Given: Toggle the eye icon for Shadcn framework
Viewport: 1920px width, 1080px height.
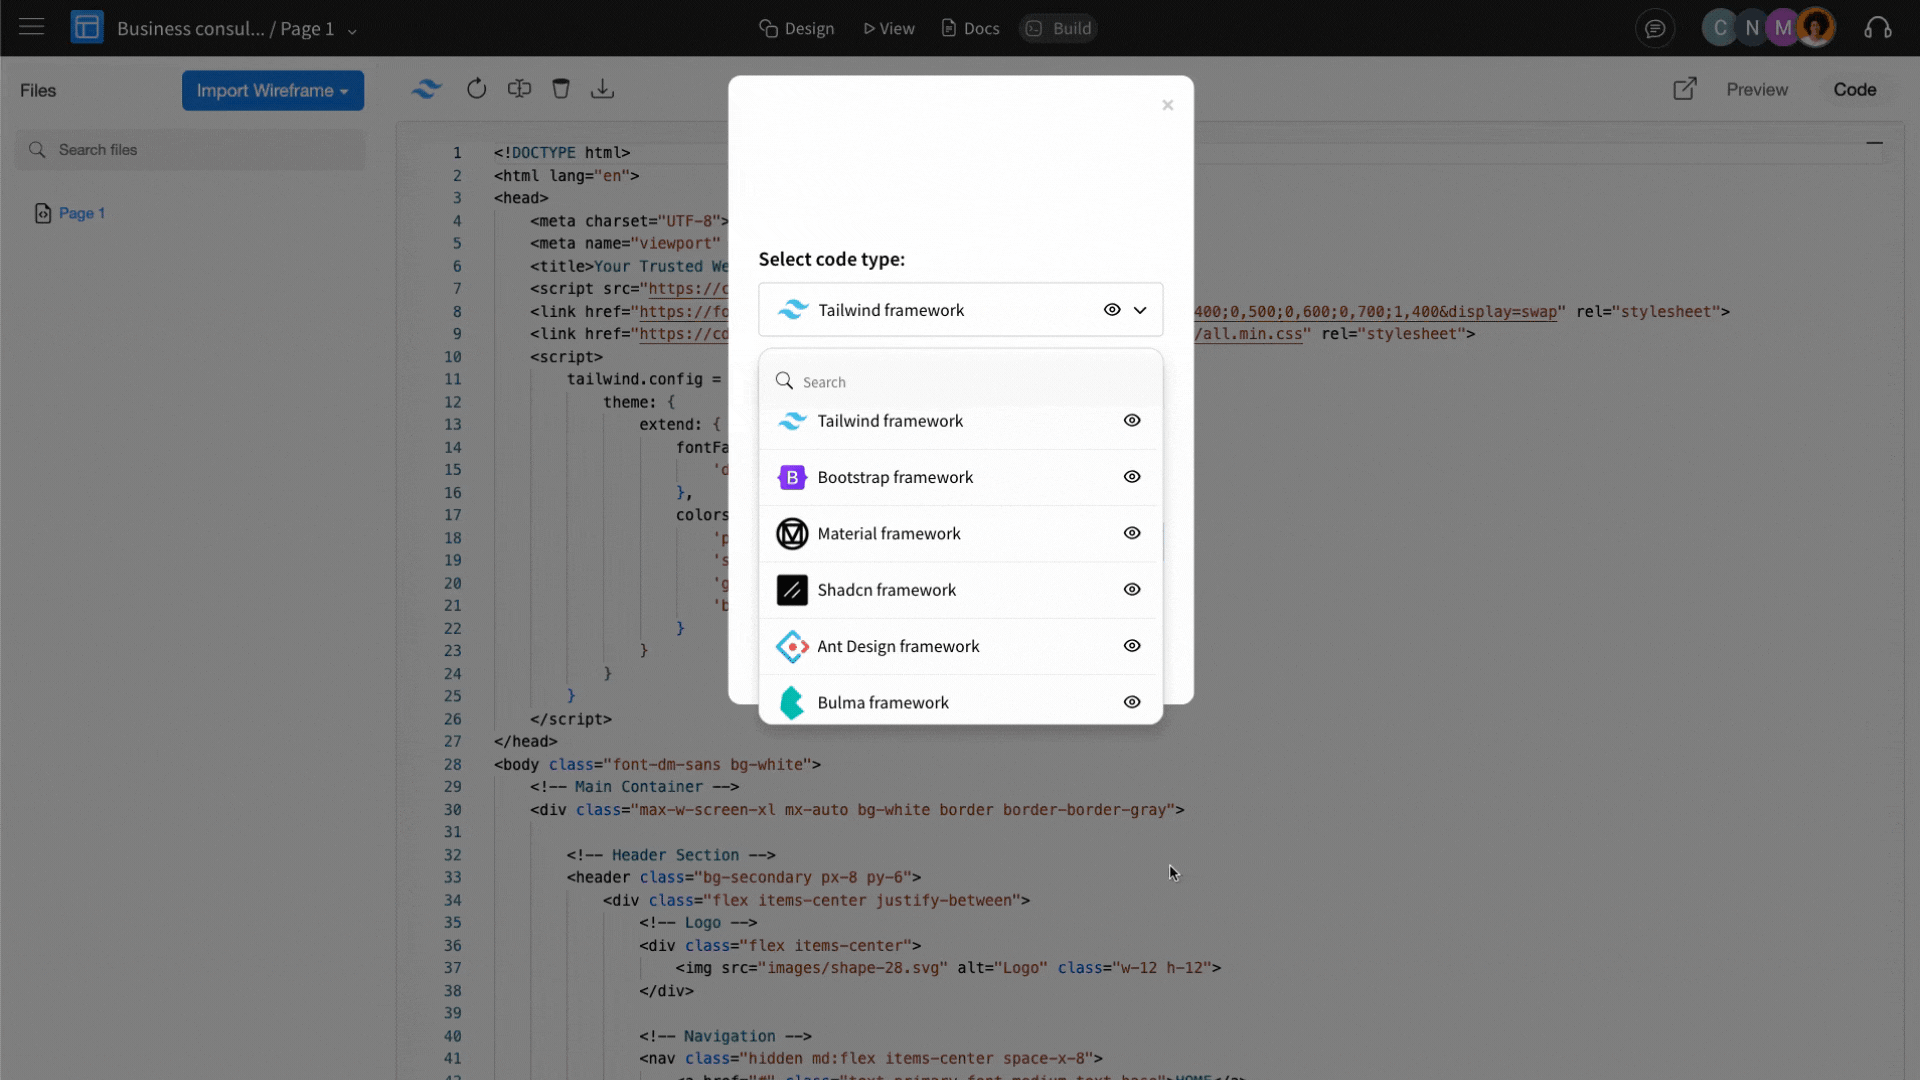Looking at the screenshot, I should point(1132,590).
